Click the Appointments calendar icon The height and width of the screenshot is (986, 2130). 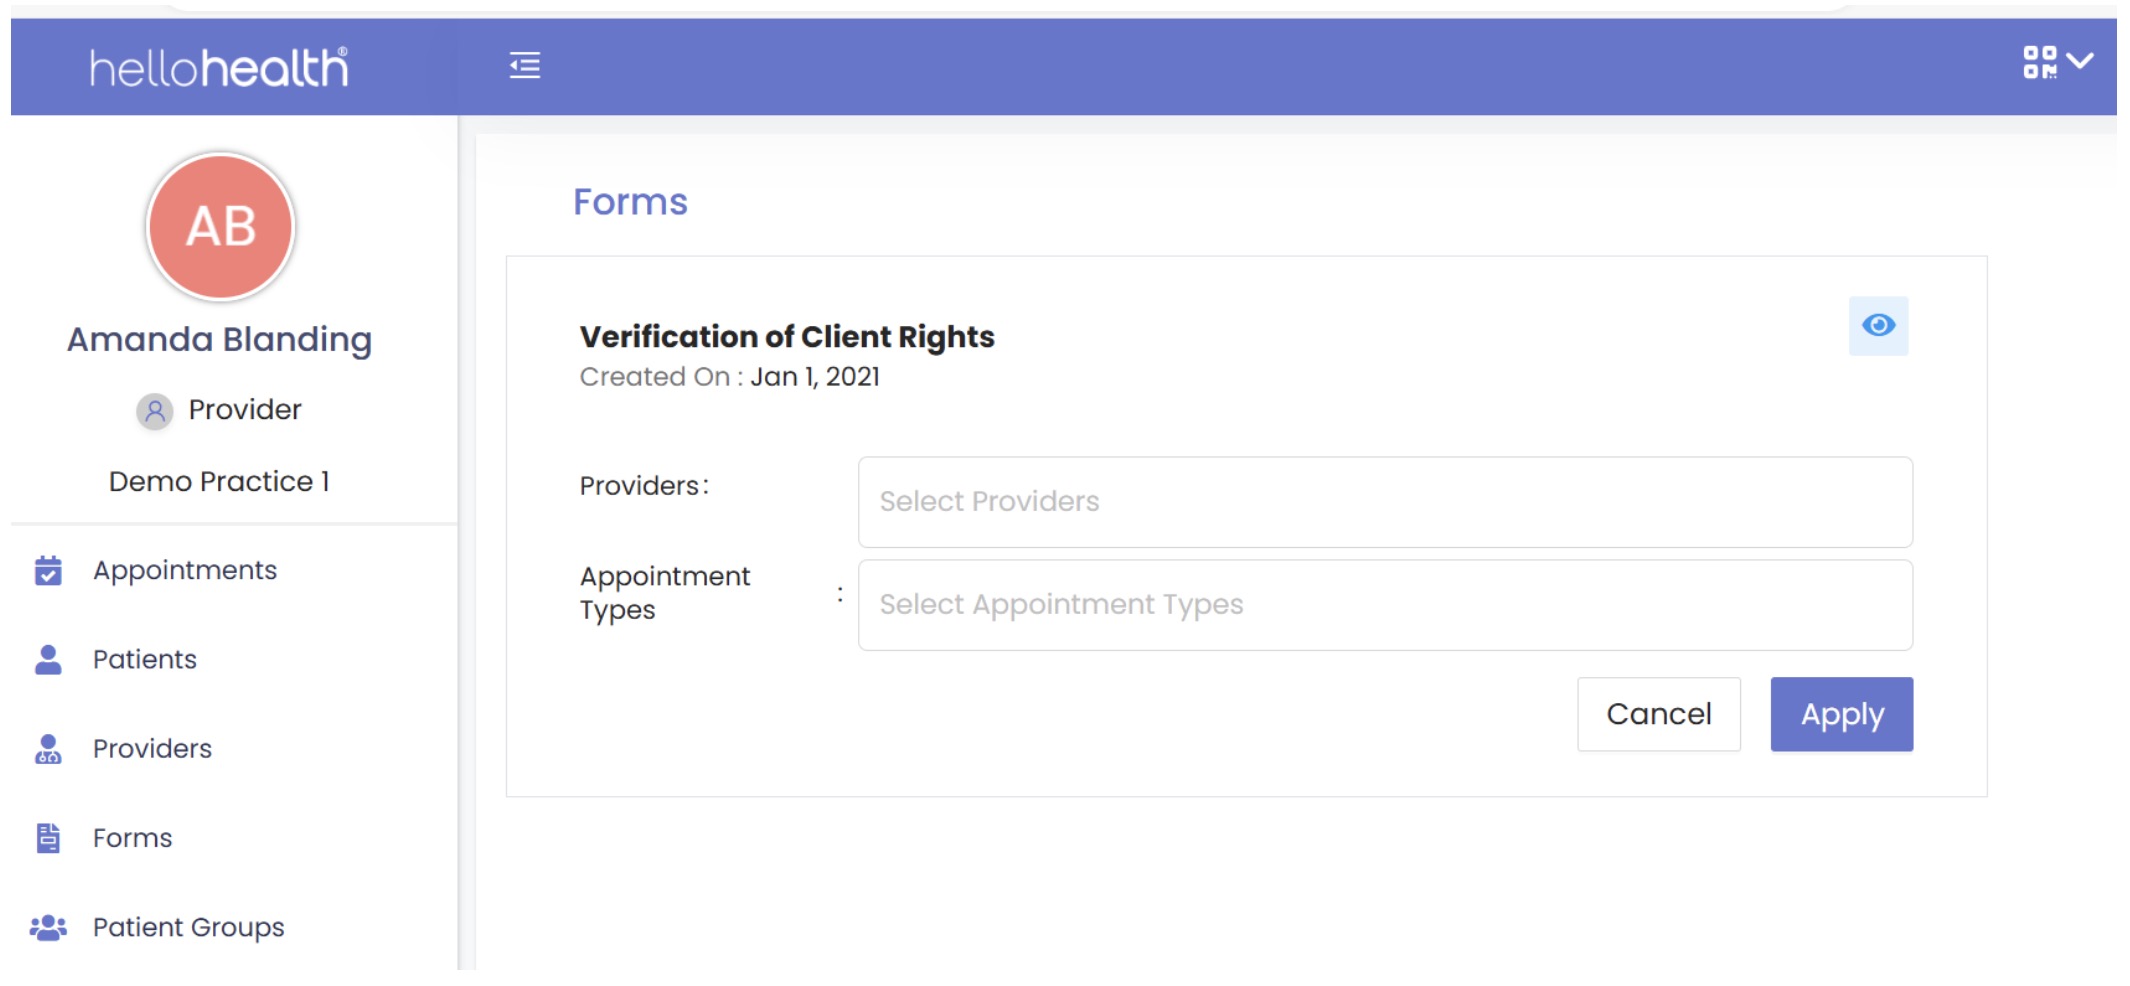[x=48, y=570]
